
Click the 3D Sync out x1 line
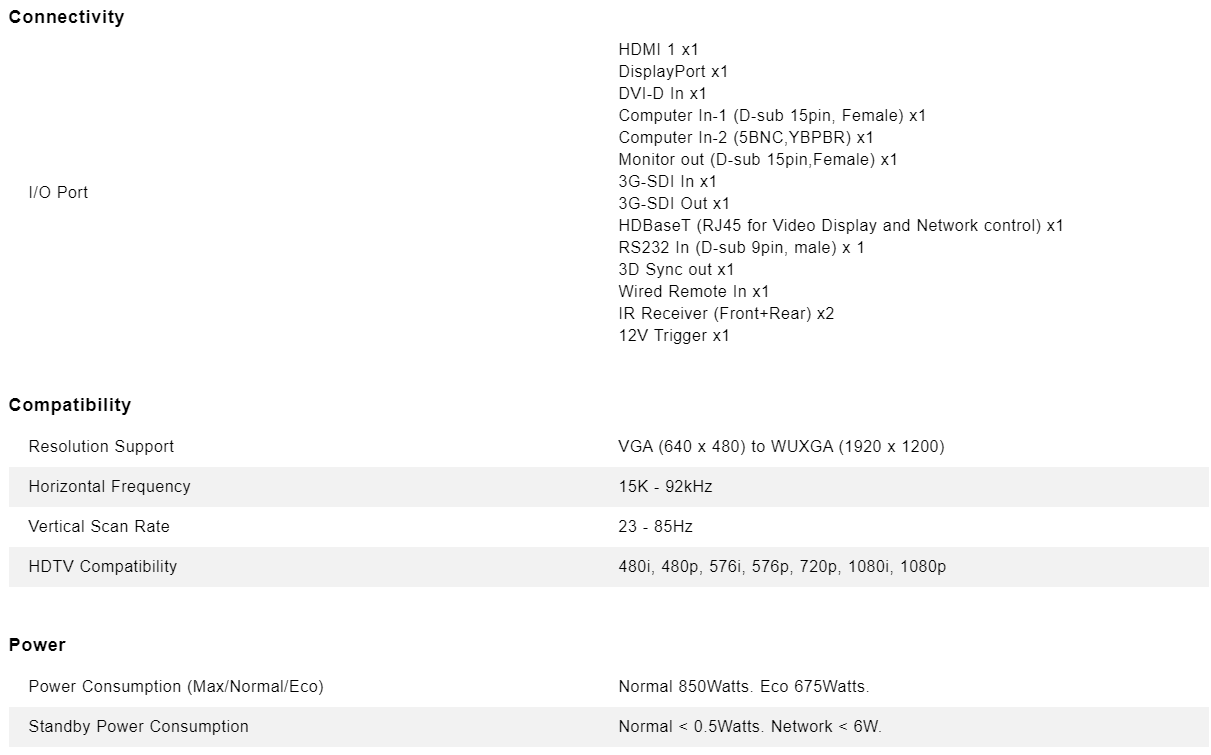676,269
